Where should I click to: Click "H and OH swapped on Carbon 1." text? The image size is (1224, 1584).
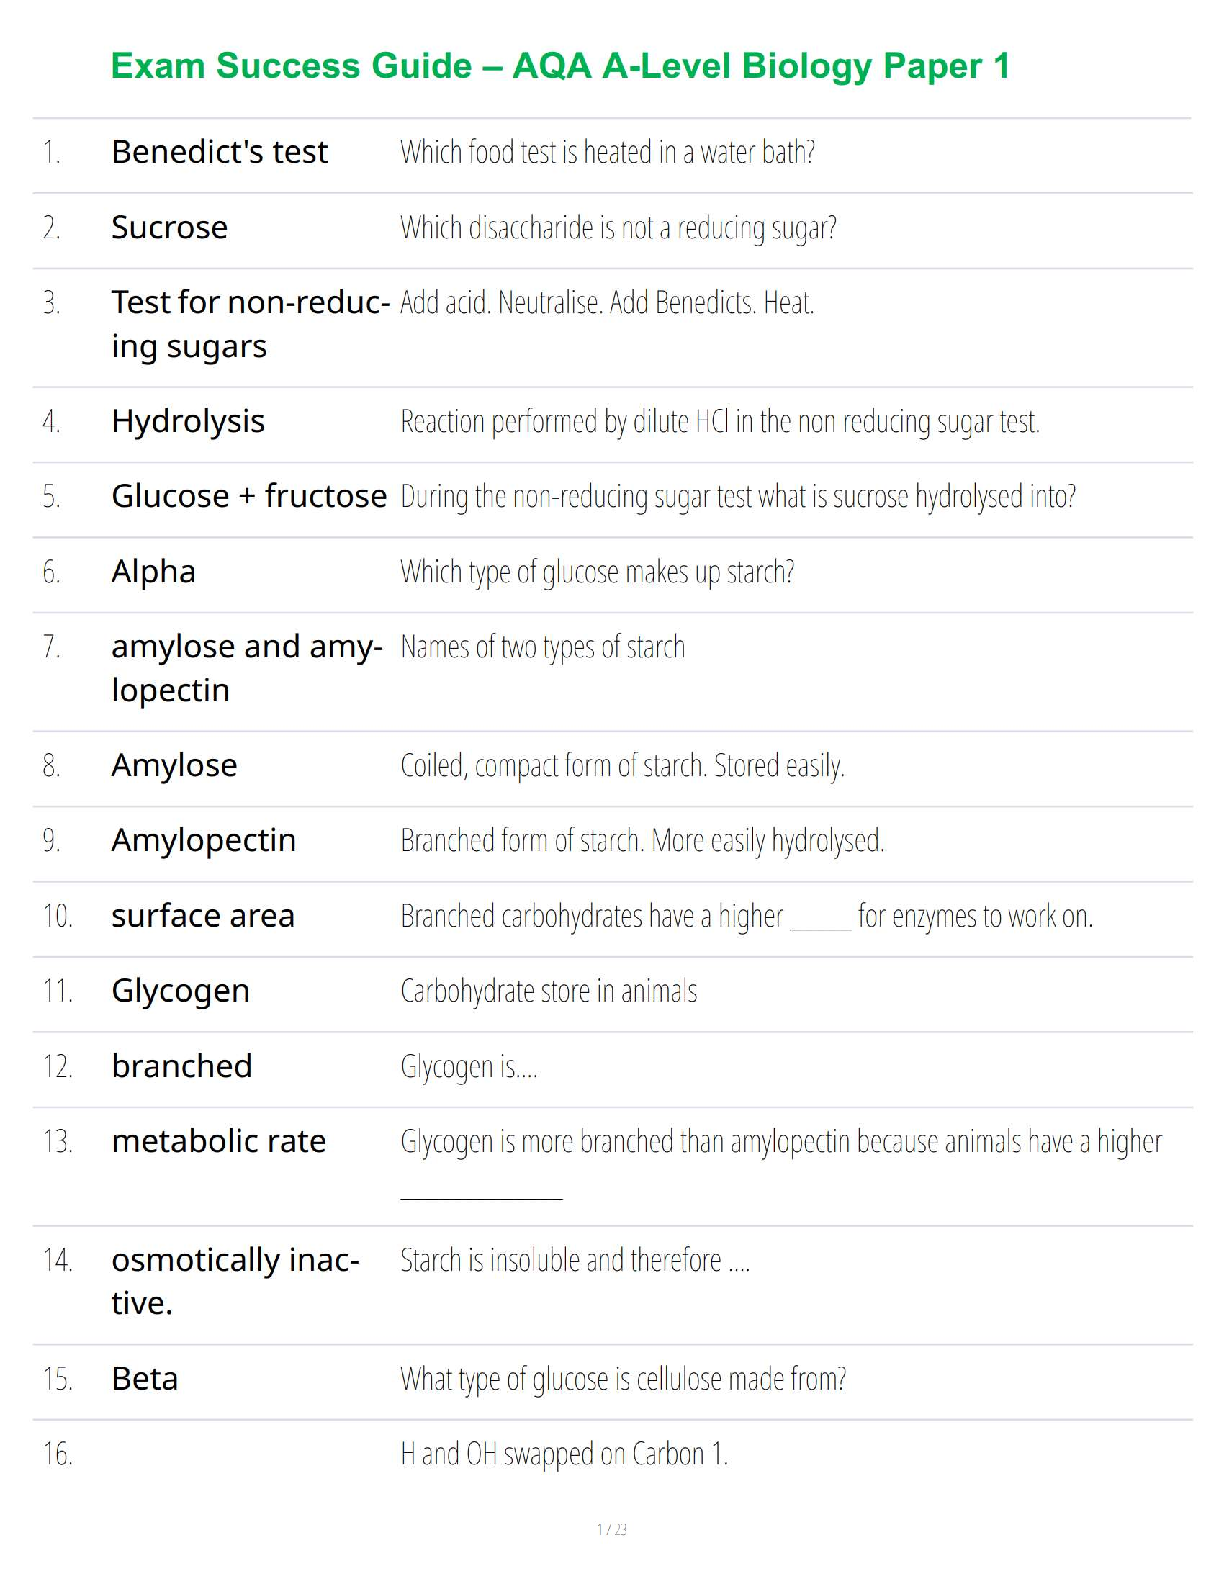point(564,1454)
